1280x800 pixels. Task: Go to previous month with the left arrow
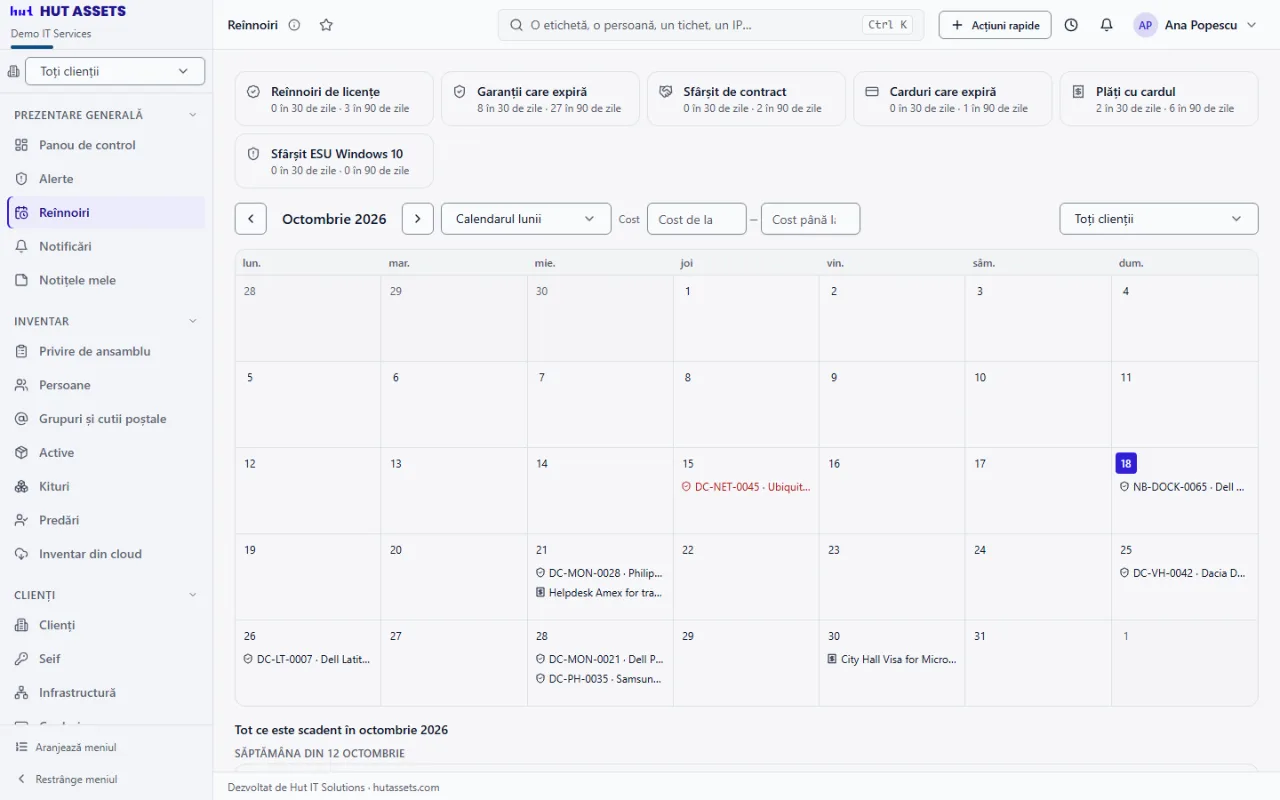[251, 219]
